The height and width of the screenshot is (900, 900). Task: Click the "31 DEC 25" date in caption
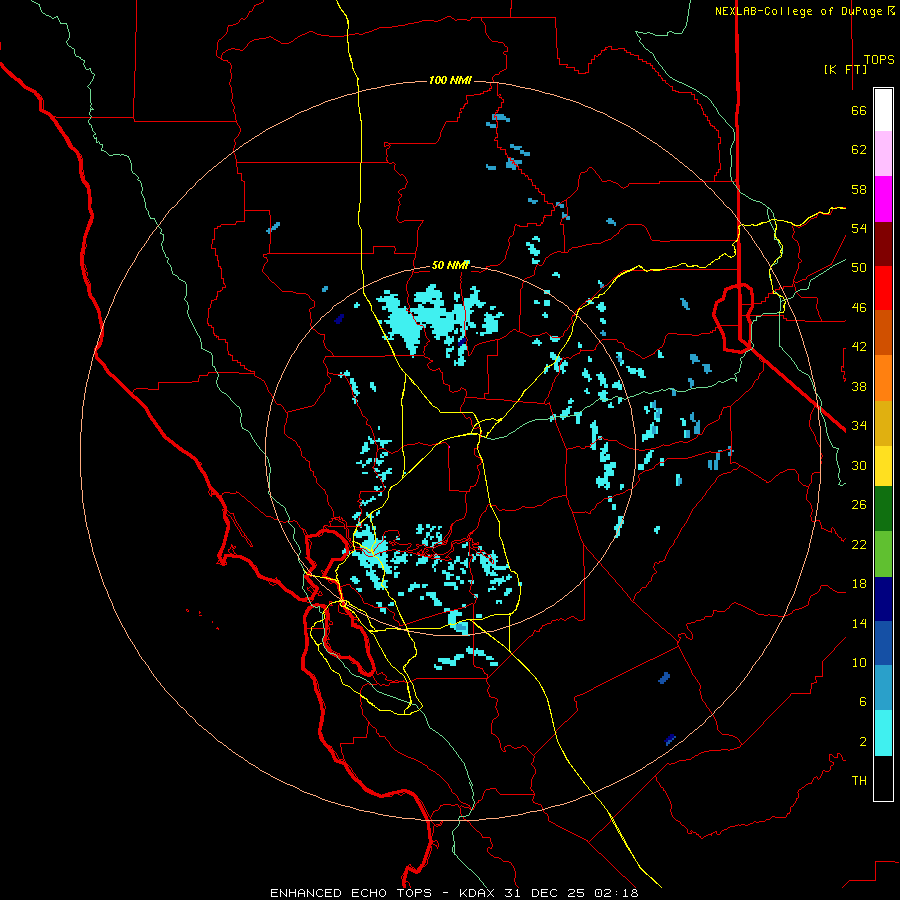[x=544, y=893]
